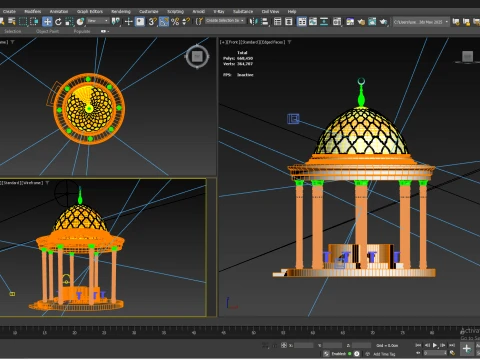The height and width of the screenshot is (360, 480).
Task: Open the Scripting menu
Action: point(175,11)
